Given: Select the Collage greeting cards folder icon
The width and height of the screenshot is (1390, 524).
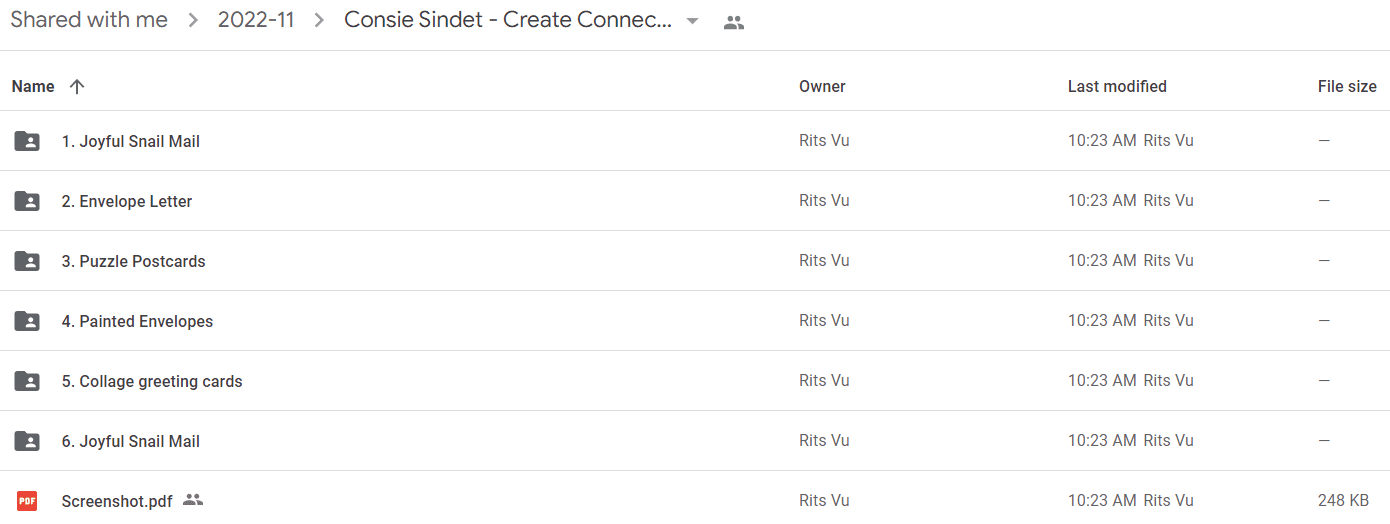Looking at the screenshot, I should tap(27, 381).
